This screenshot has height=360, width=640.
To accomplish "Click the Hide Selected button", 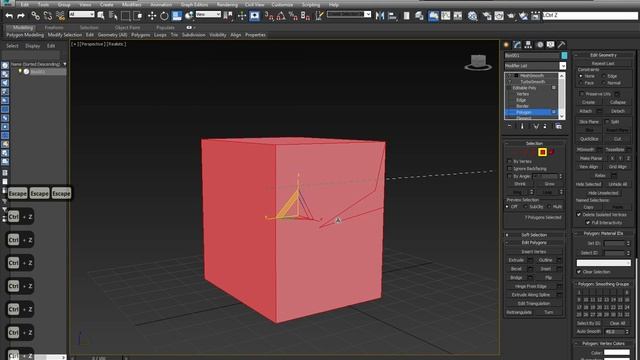I will (x=588, y=184).
